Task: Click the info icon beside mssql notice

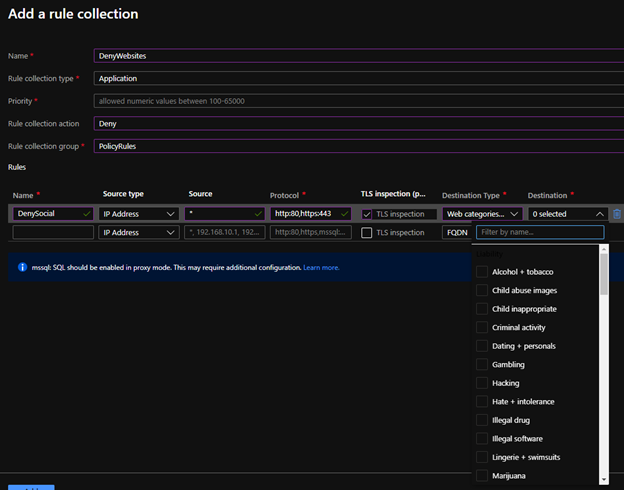Action: coord(22,268)
